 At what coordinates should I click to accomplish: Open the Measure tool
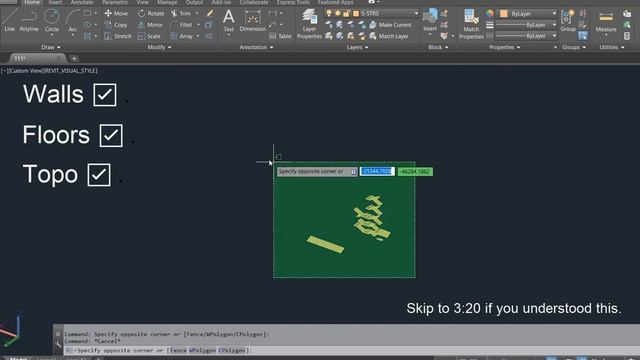click(606, 20)
